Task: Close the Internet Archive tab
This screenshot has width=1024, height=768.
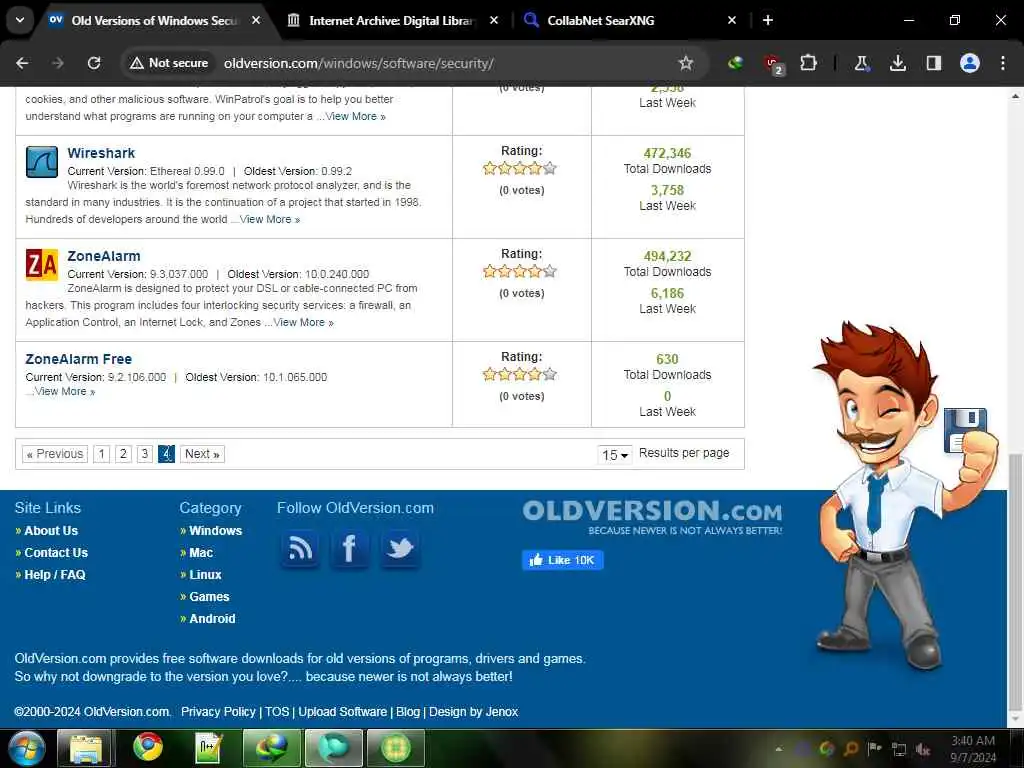Action: 494,20
